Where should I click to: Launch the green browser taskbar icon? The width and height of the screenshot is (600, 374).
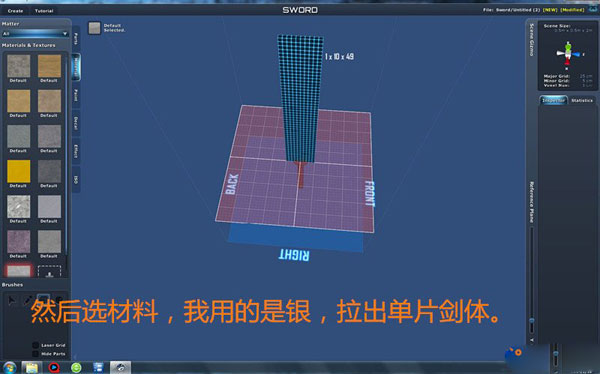pos(76,368)
